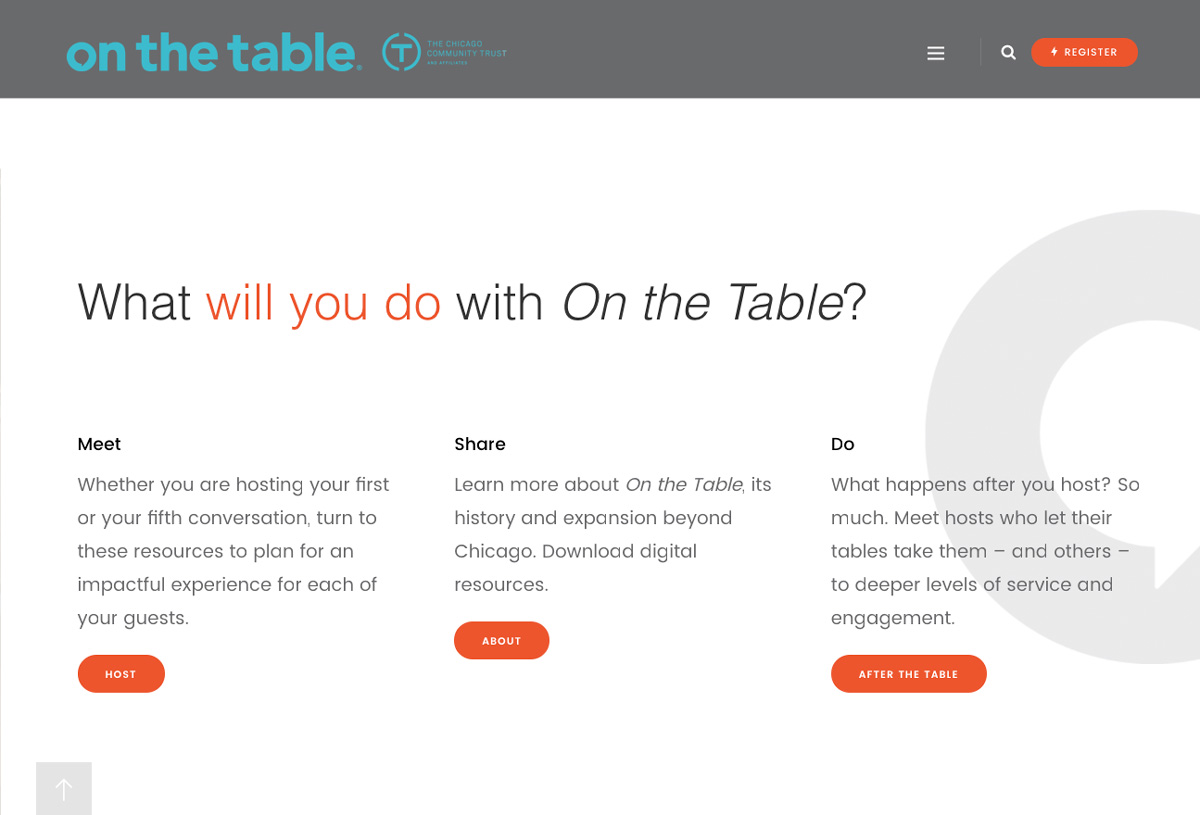Click the REGISTER button
Screen dimensions: 1200x815
(1084, 52)
